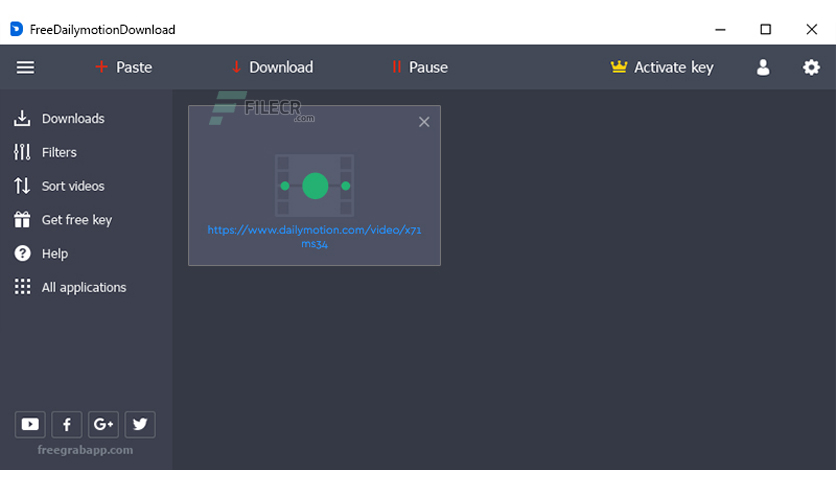Click the Filters sliders icon
The width and height of the screenshot is (836, 484).
pos(22,152)
